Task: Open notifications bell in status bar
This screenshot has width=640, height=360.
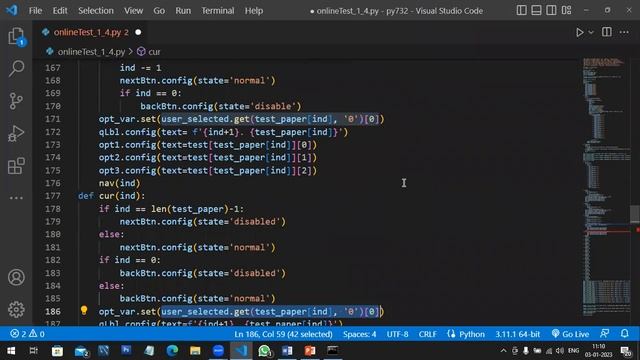Action: click(624, 333)
